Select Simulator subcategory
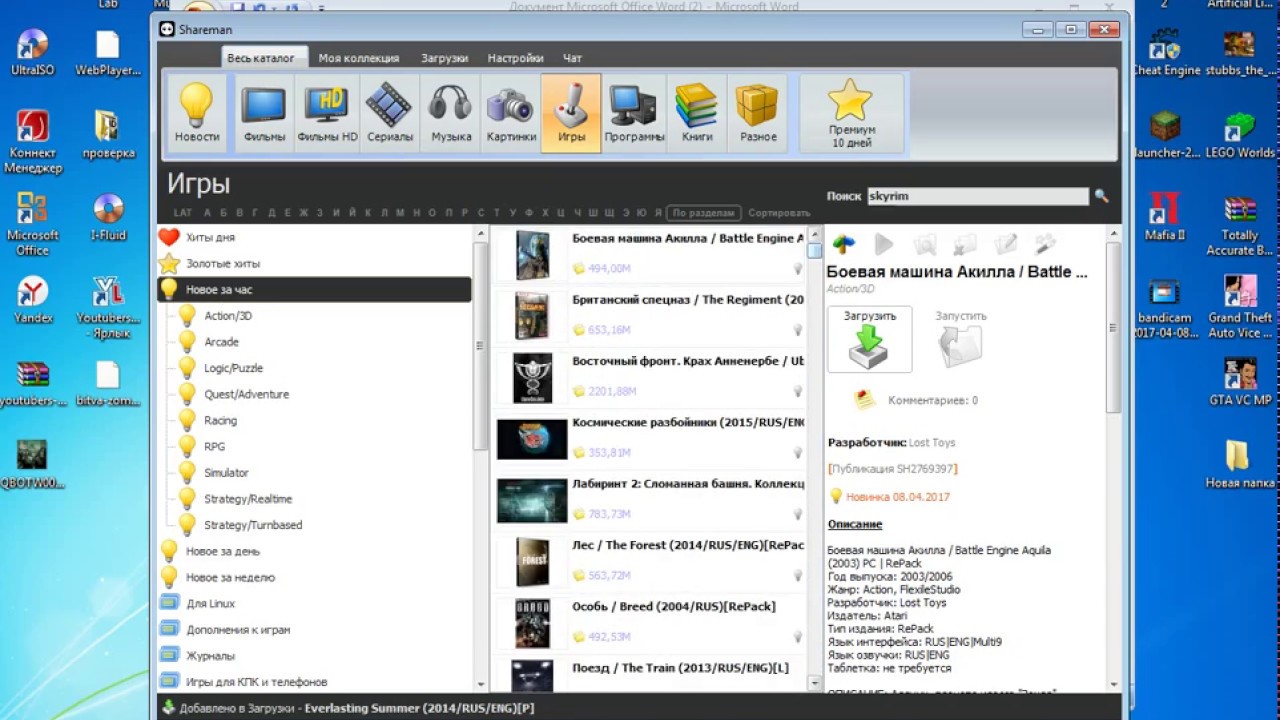Viewport: 1280px width, 720px height. pos(226,472)
